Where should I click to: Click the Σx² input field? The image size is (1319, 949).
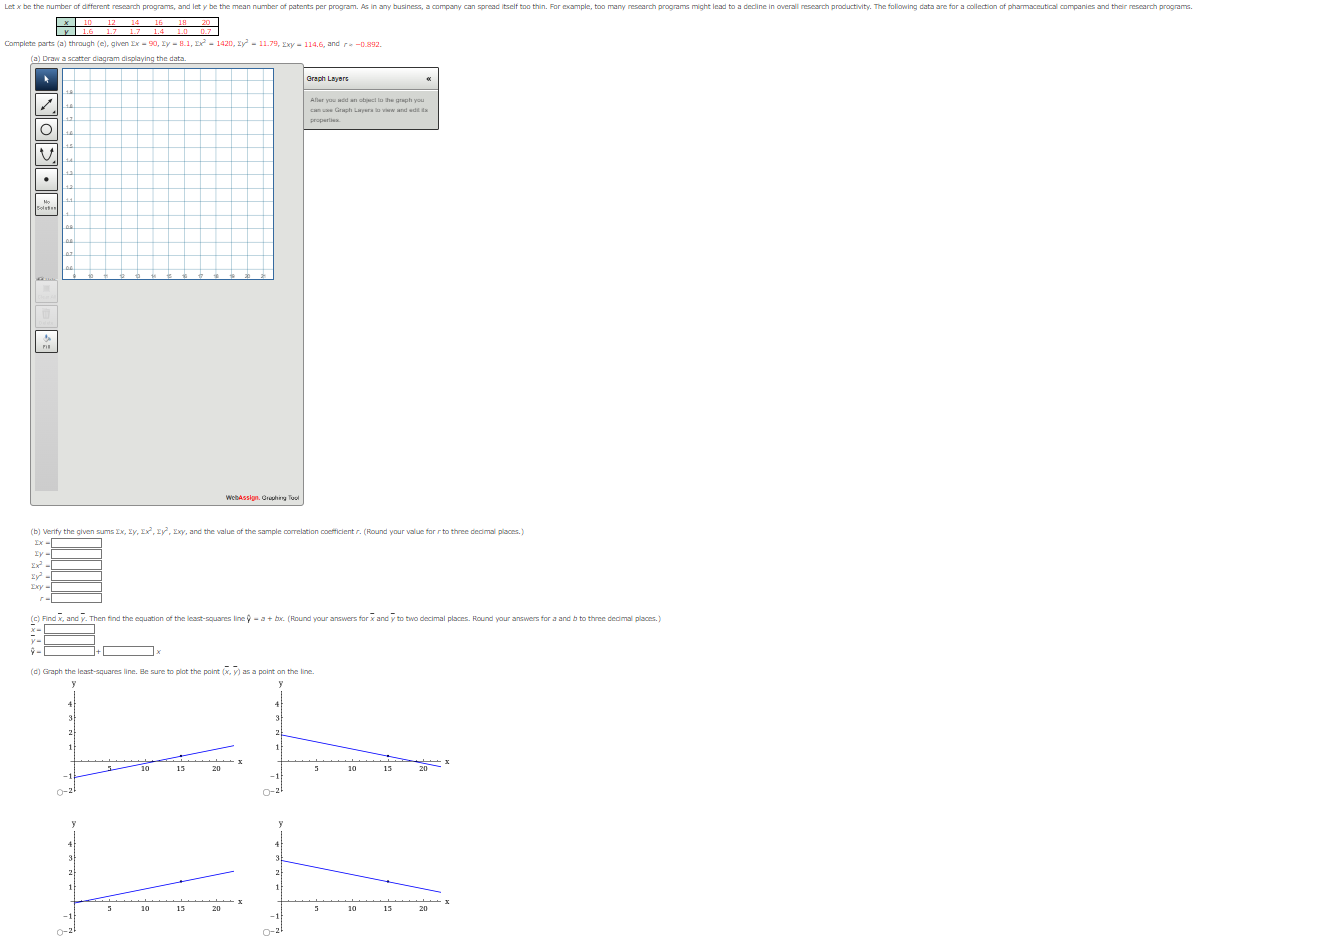coord(76,565)
